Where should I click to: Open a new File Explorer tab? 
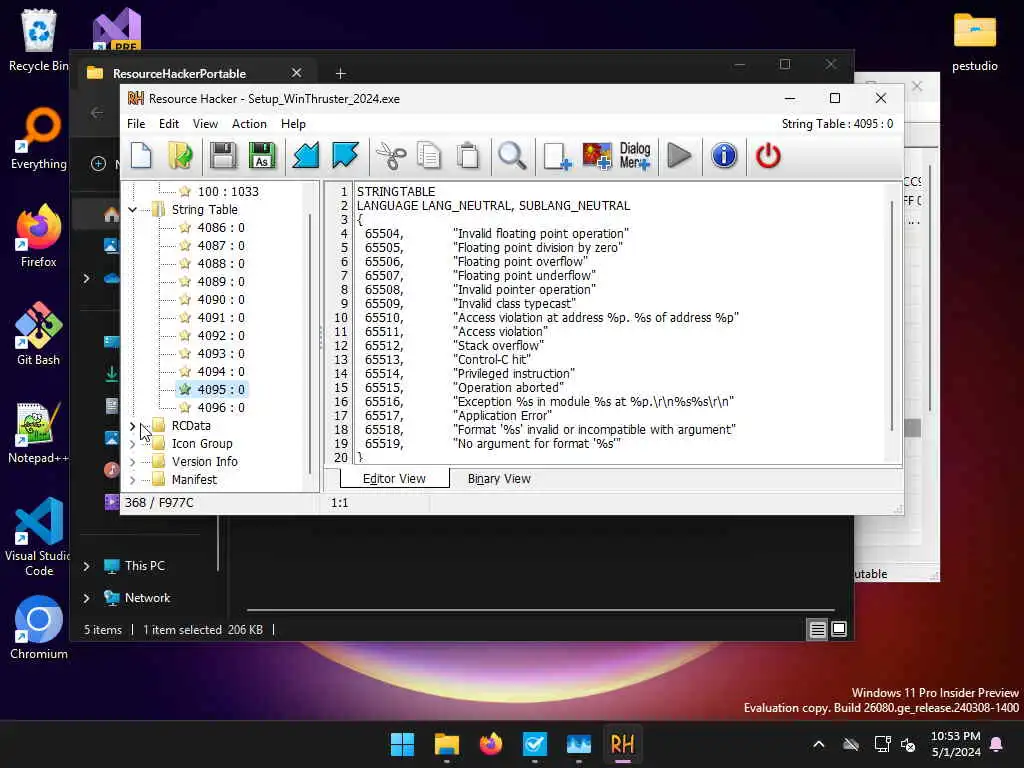point(340,73)
